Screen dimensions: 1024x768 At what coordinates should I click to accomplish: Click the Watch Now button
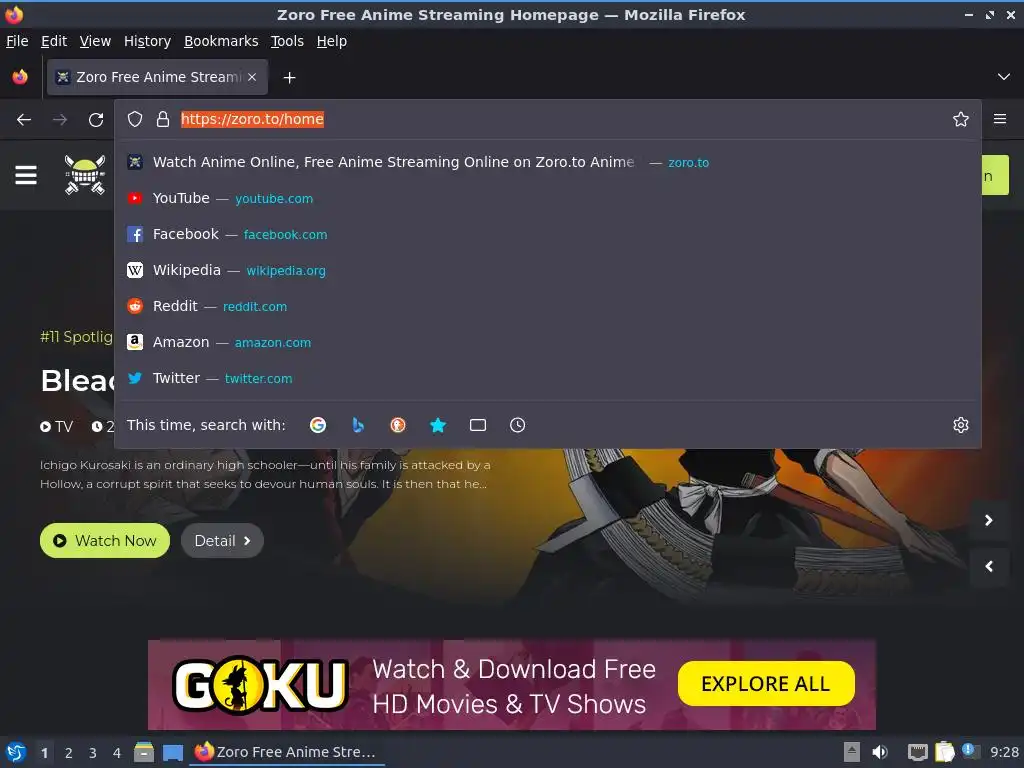pyautogui.click(x=104, y=541)
